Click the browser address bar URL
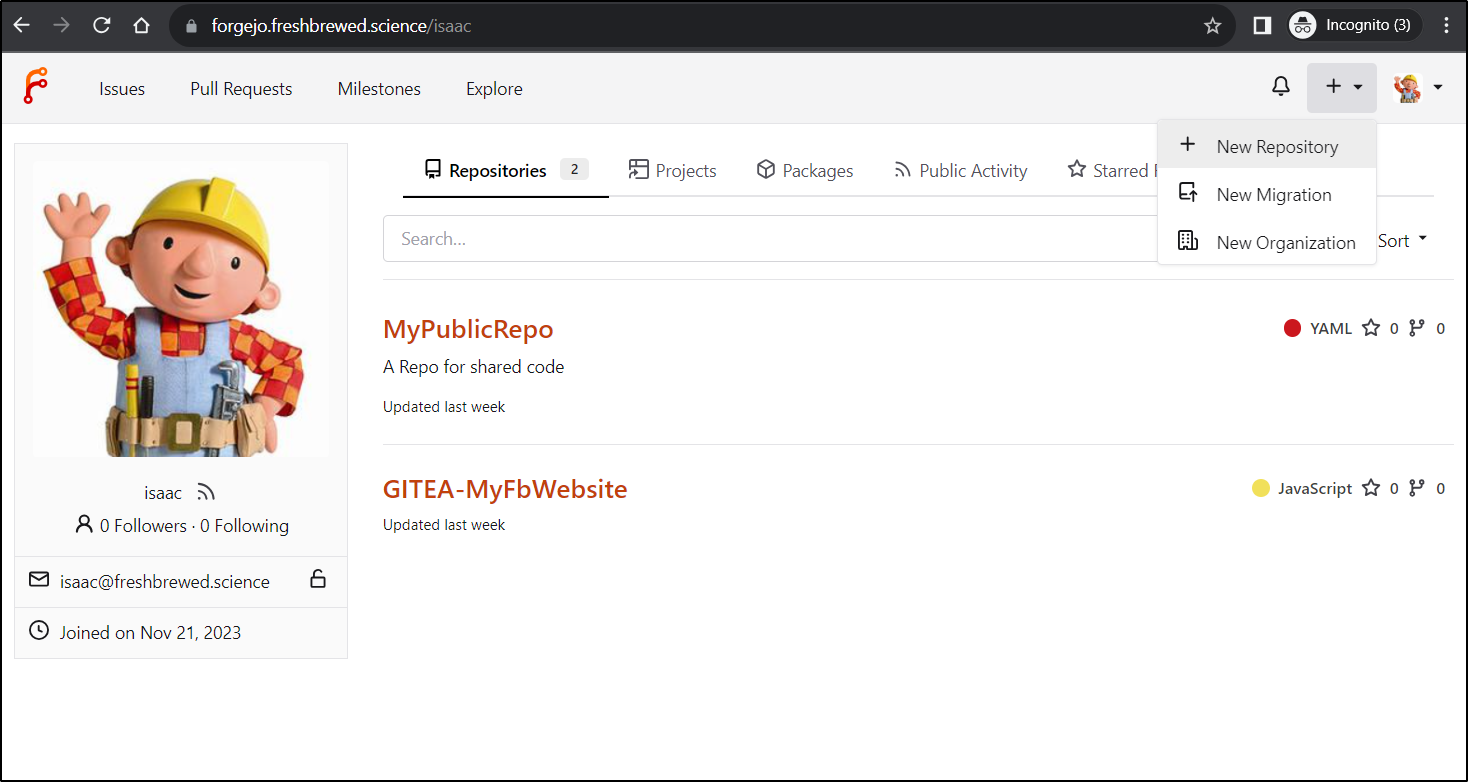The height and width of the screenshot is (782, 1468). click(341, 26)
